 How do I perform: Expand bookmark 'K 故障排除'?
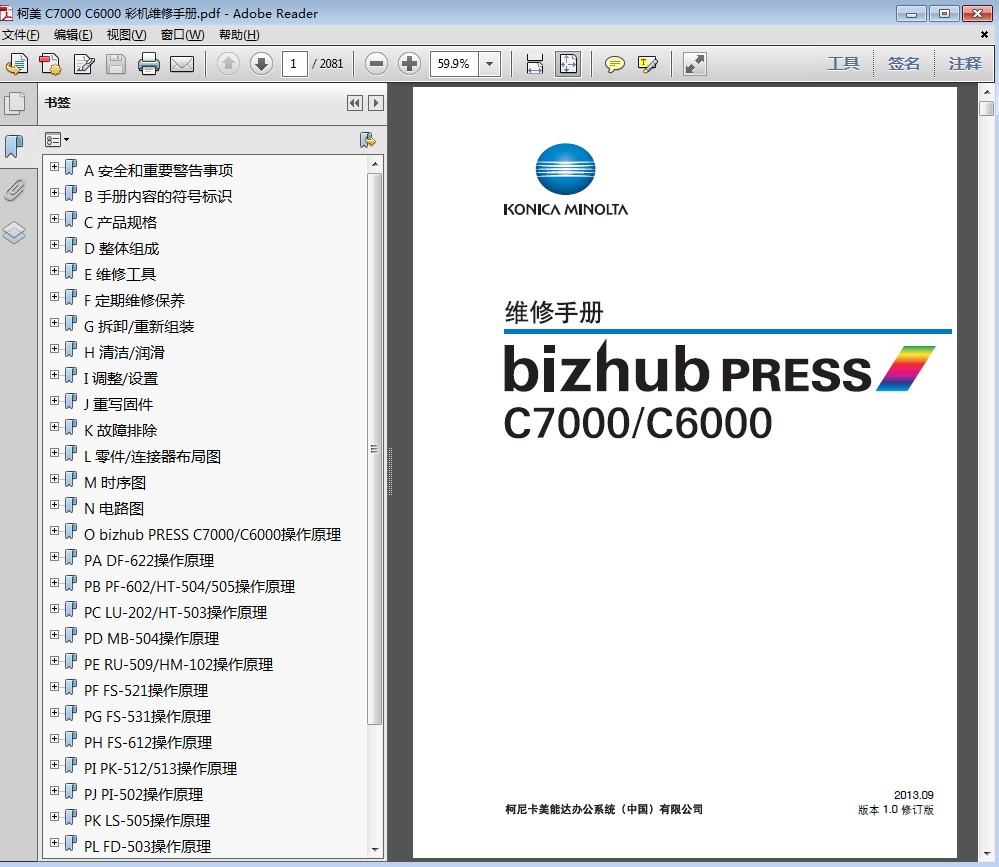click(x=54, y=428)
